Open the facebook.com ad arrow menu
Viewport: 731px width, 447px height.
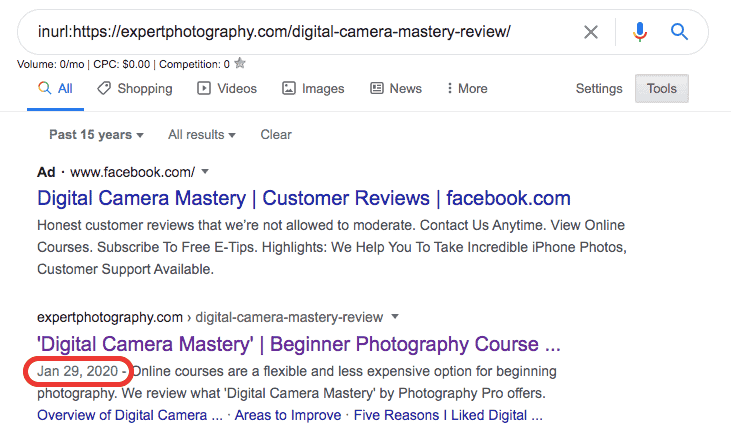click(x=205, y=172)
